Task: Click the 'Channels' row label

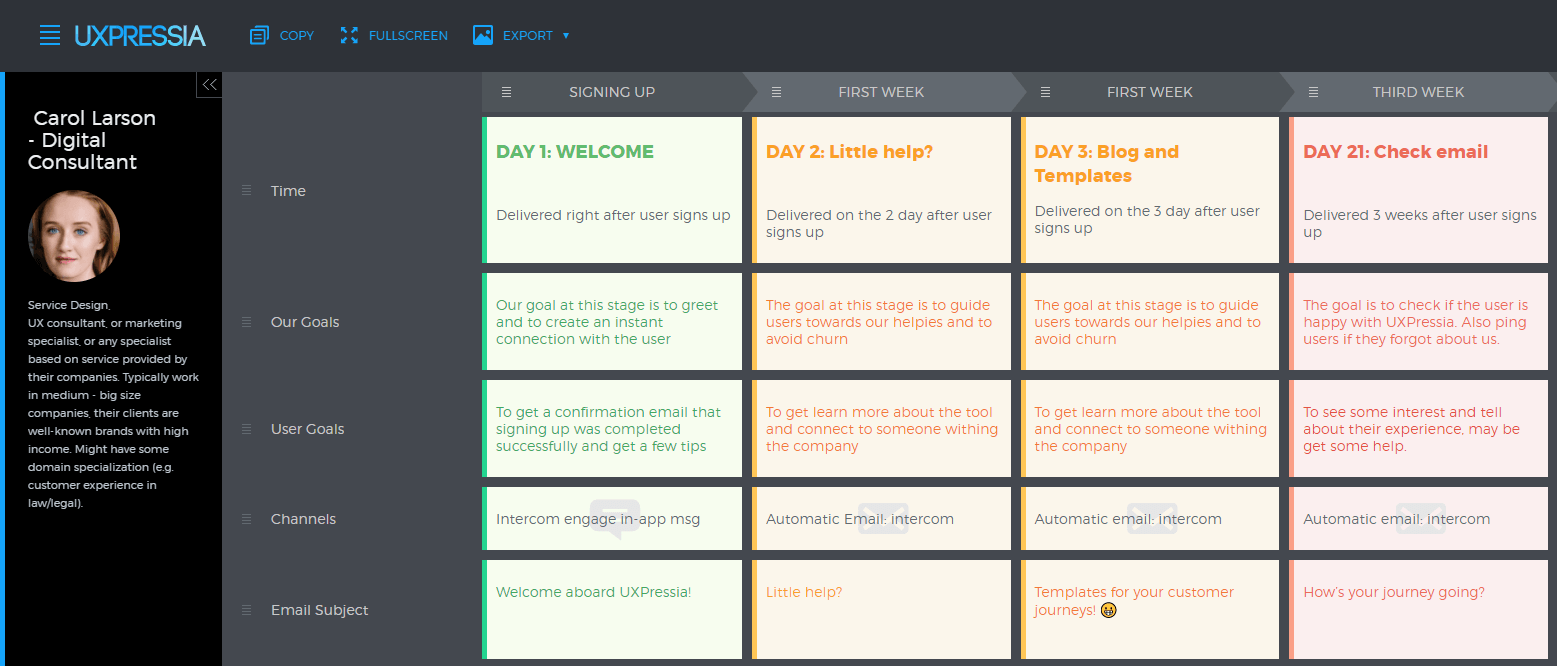Action: pyautogui.click(x=303, y=519)
